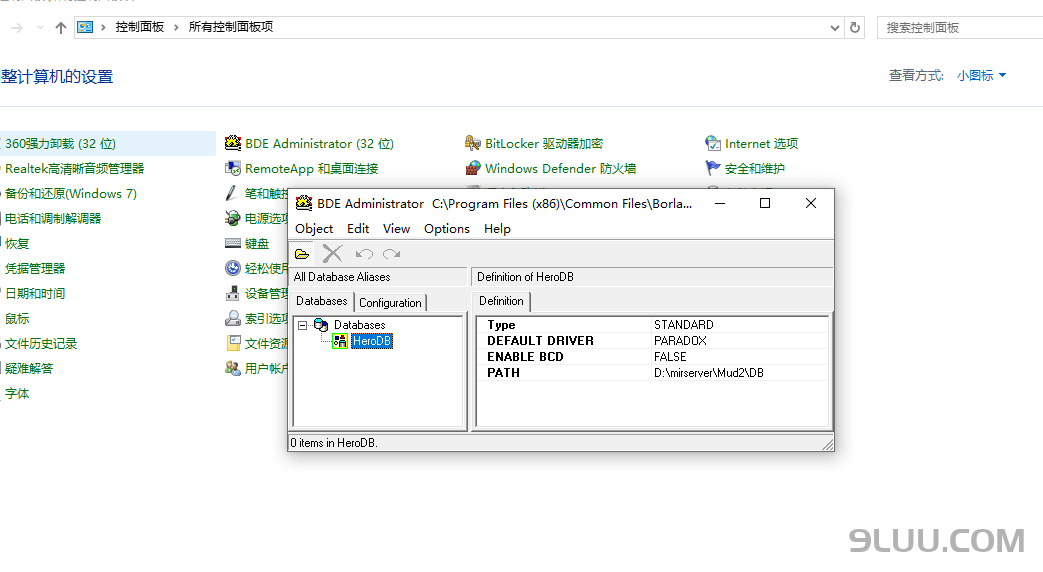Image resolution: width=1043 pixels, height=572 pixels.
Task: Click the 控制面板 breadcrumb
Action: 140,27
